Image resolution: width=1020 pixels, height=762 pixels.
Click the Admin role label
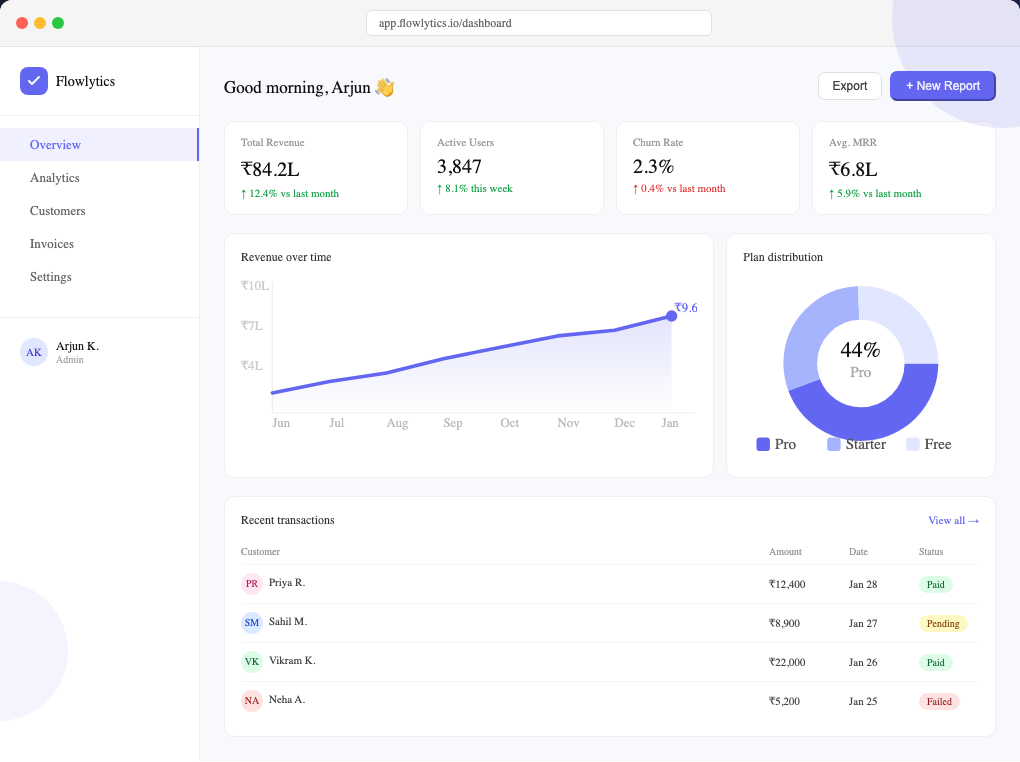[x=70, y=360]
